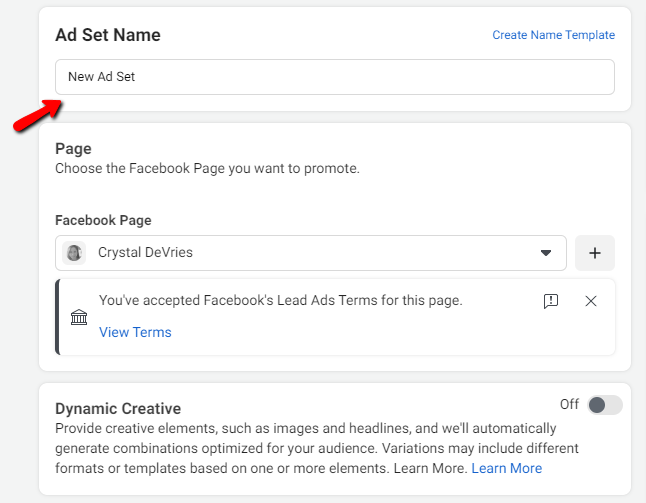Click the Create Name Template link
Image resolution: width=646 pixels, height=503 pixels.
(553, 35)
